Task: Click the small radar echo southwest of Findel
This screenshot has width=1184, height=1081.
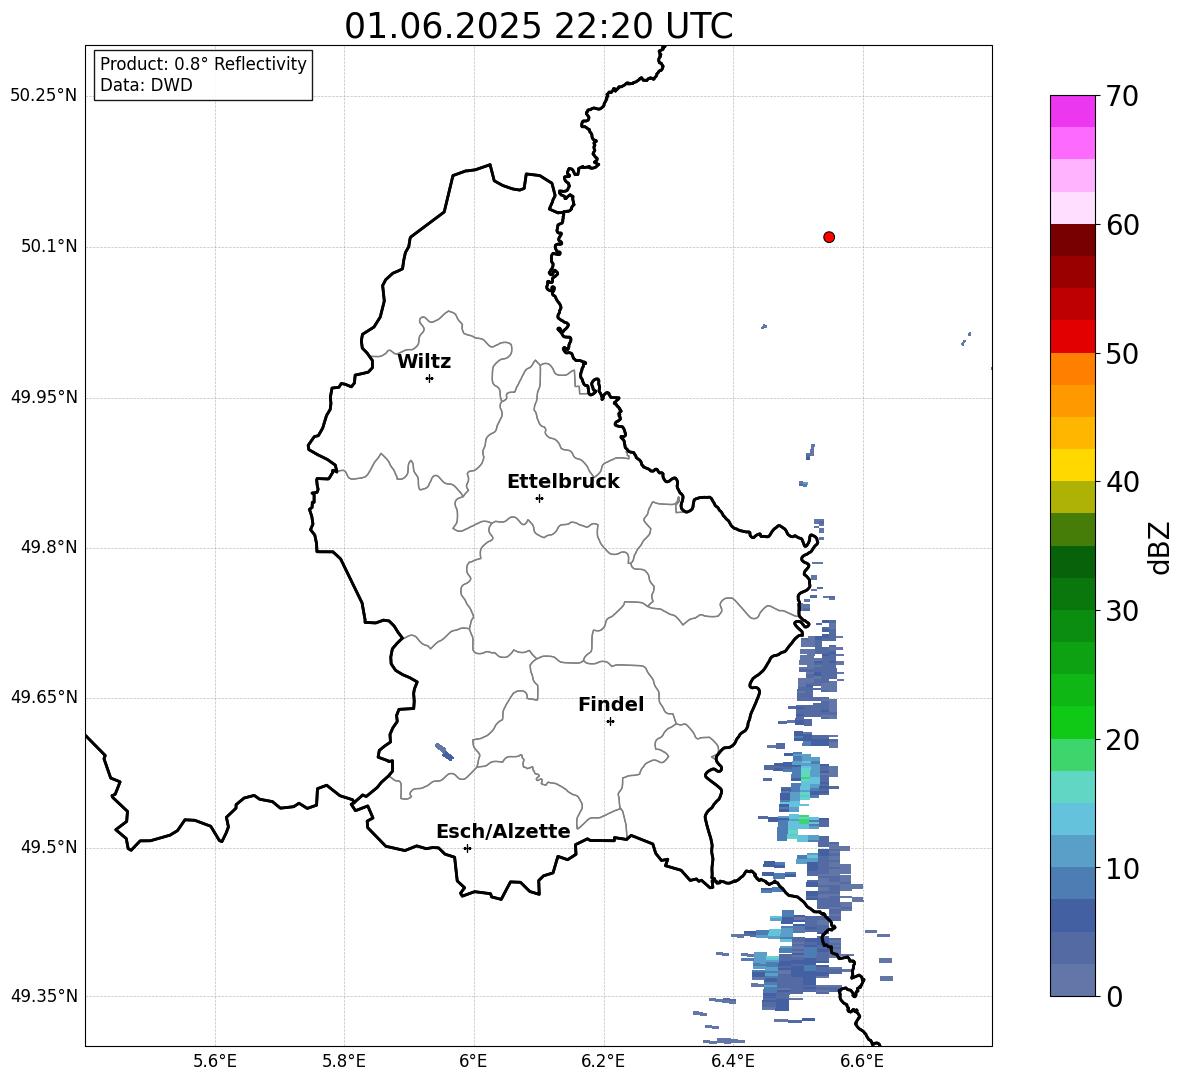Action: point(444,752)
